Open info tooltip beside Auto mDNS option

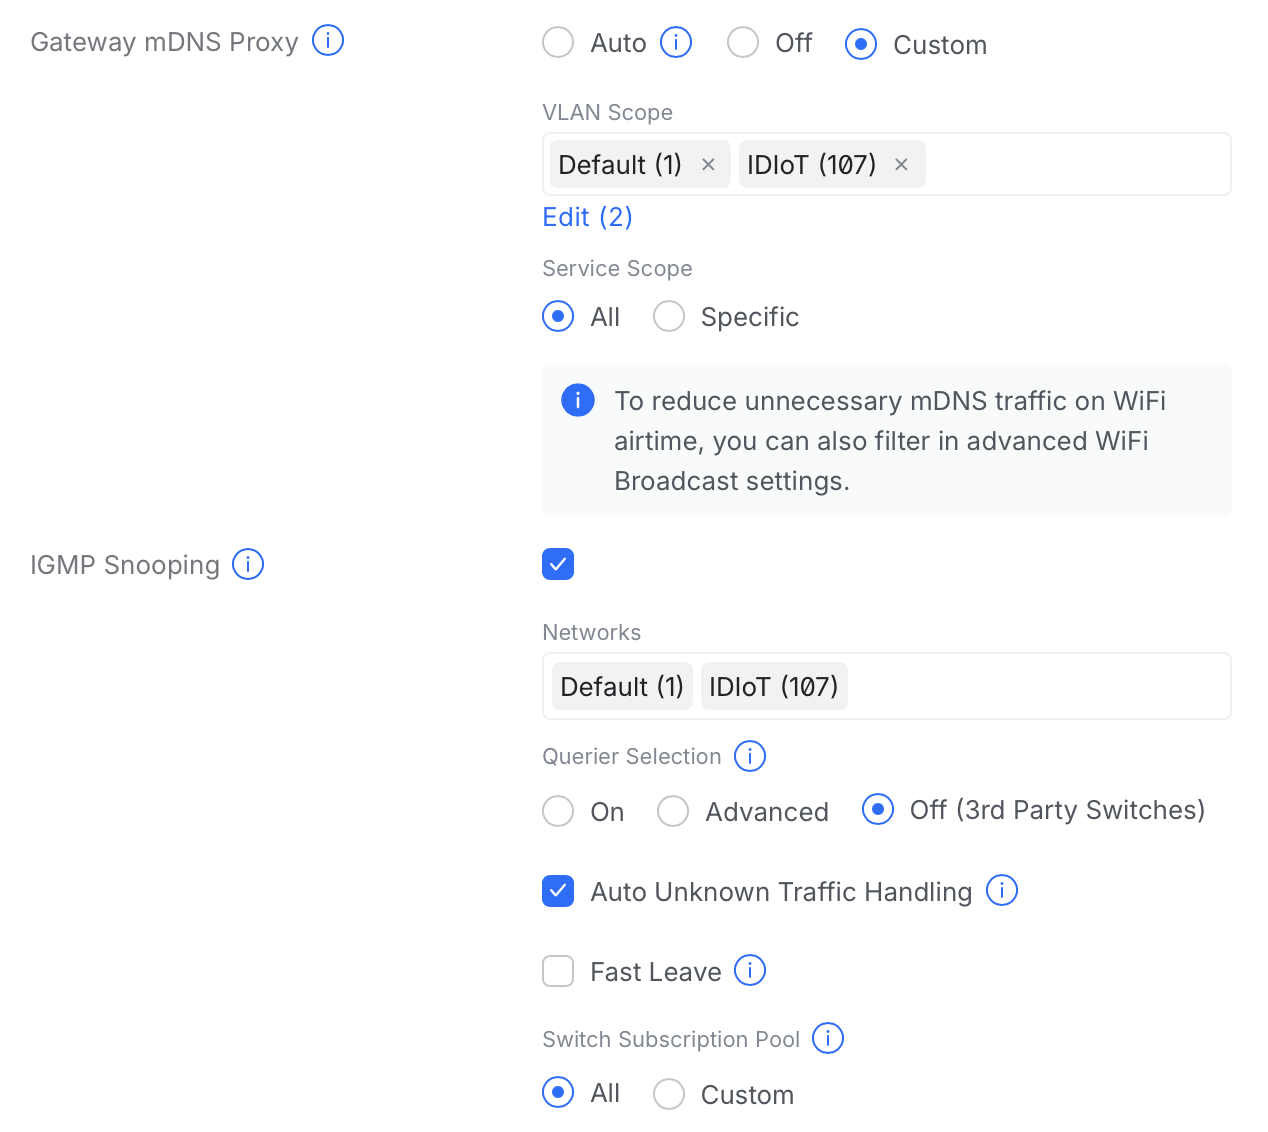676,43
